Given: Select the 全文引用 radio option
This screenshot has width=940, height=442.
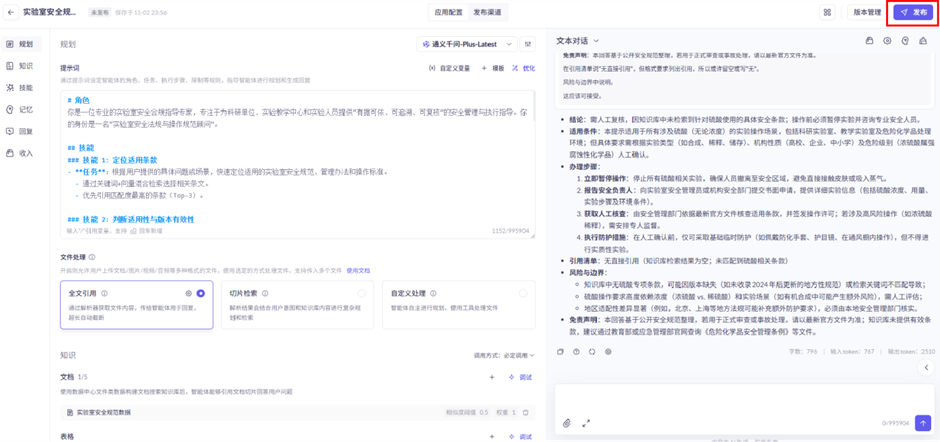Looking at the screenshot, I should coord(200,293).
